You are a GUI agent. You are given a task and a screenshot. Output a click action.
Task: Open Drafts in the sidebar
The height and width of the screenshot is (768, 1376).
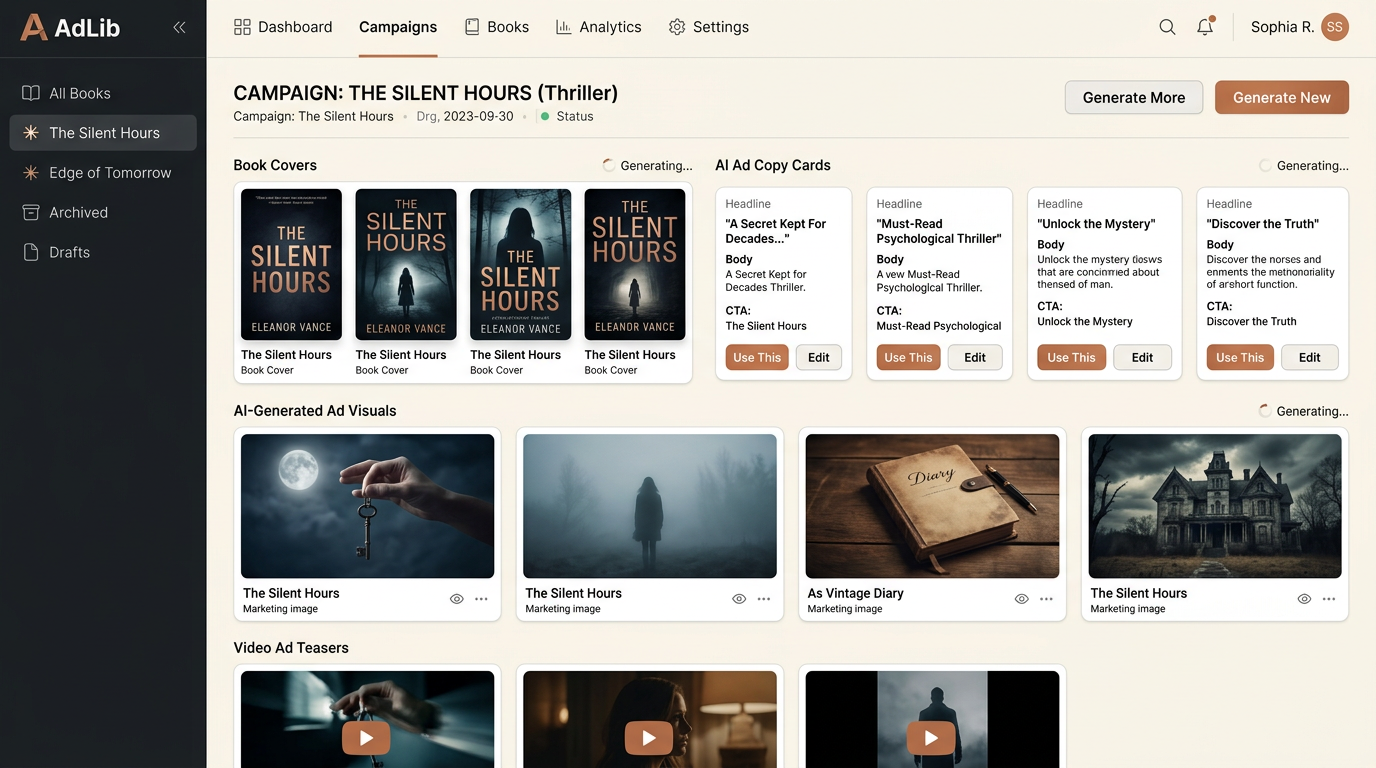(x=69, y=252)
